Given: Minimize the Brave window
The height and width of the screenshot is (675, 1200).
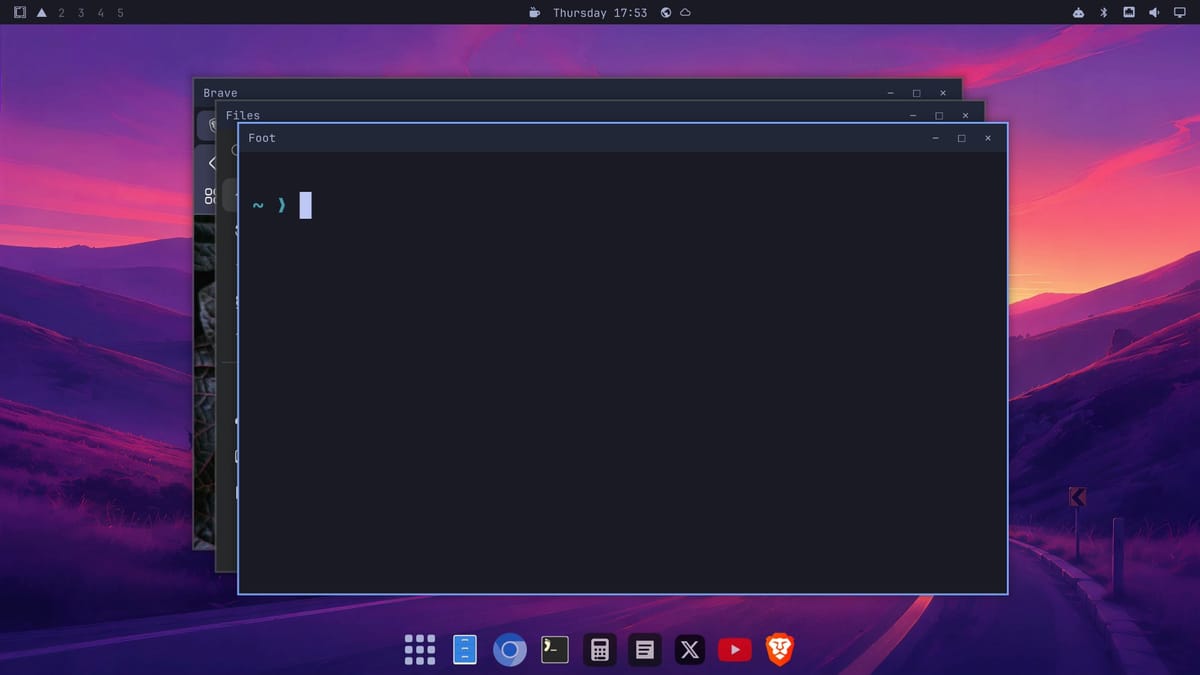Looking at the screenshot, I should tap(890, 93).
